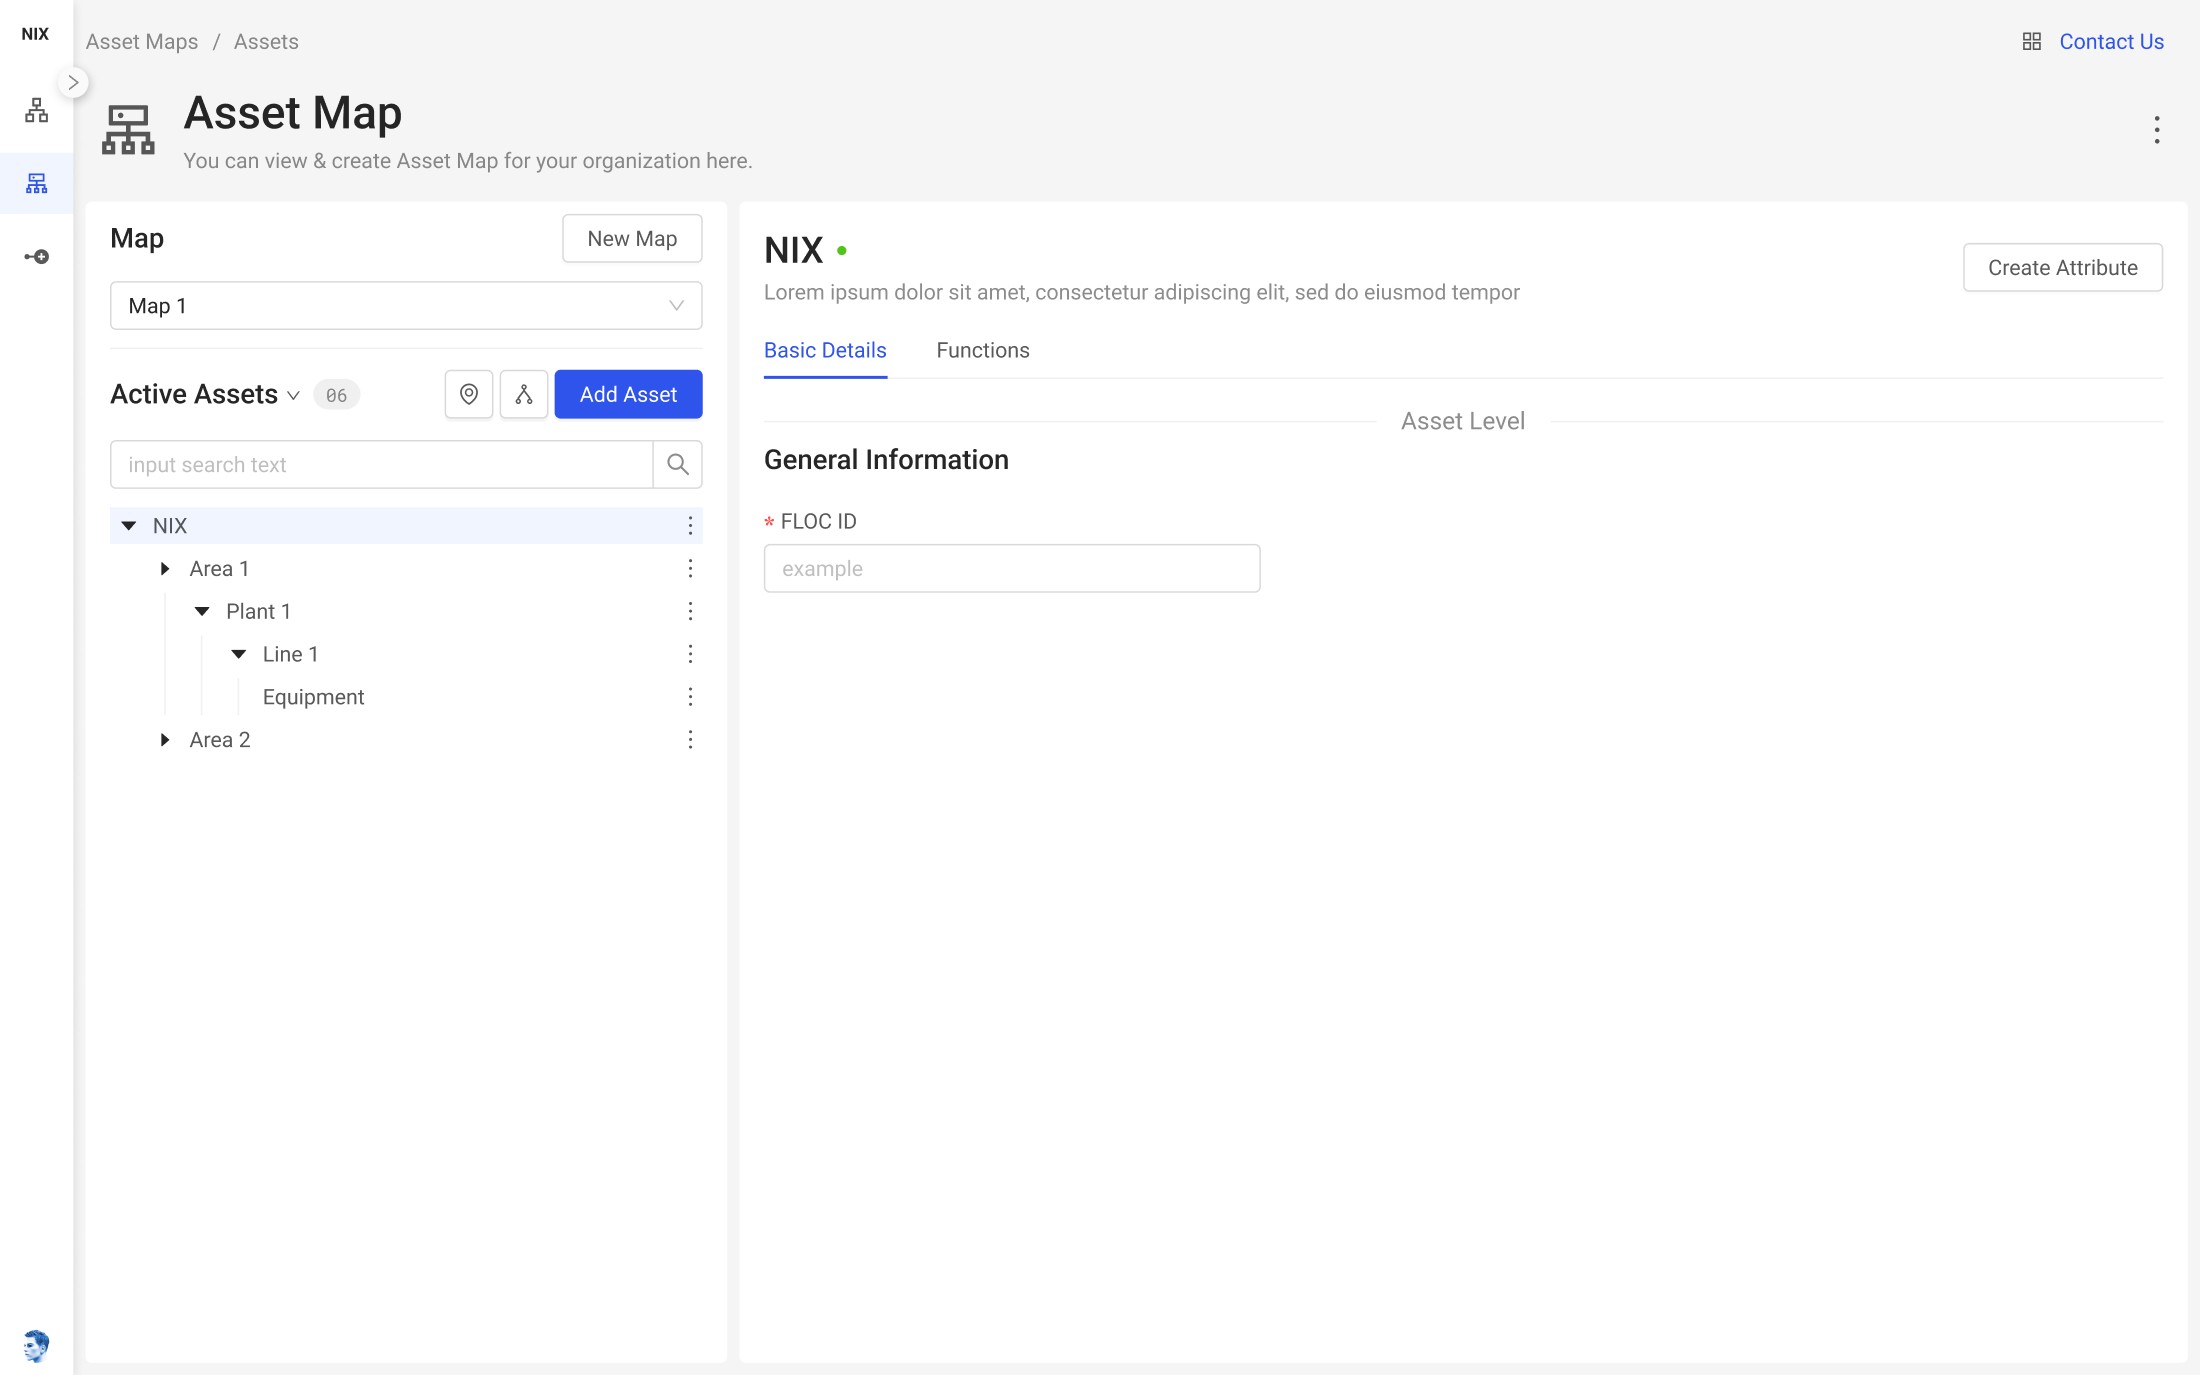Select the Basic Details tab
Screen dimensions: 2200x1375
point(825,350)
